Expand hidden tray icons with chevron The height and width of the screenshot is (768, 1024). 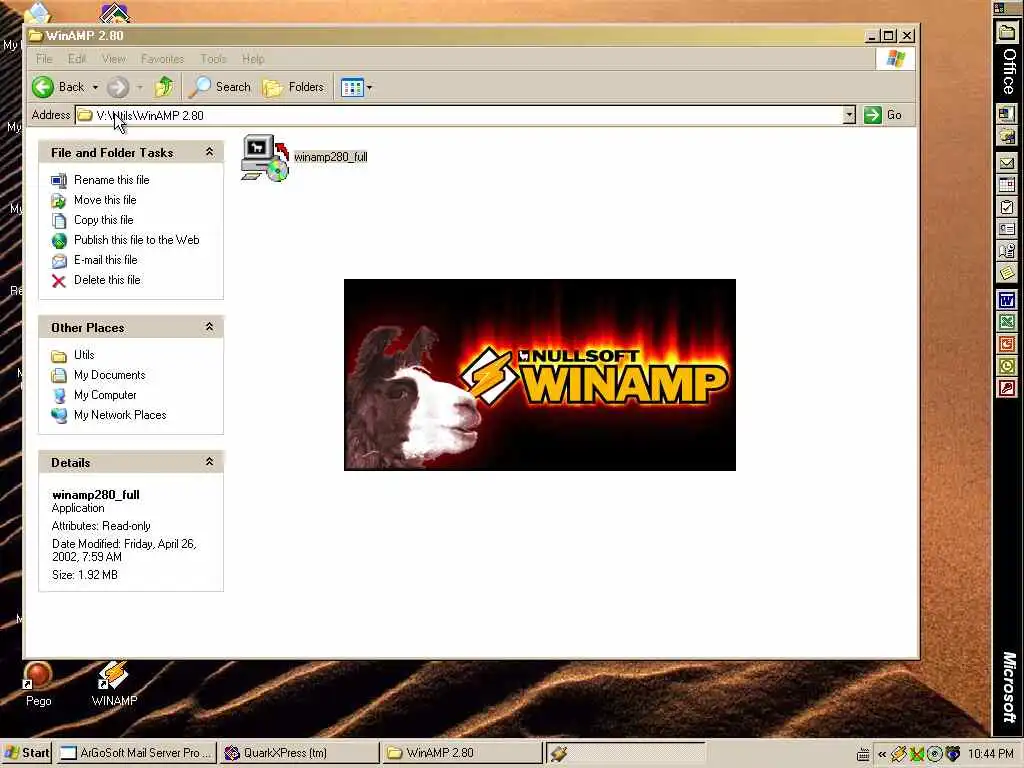pyautogui.click(x=882, y=754)
